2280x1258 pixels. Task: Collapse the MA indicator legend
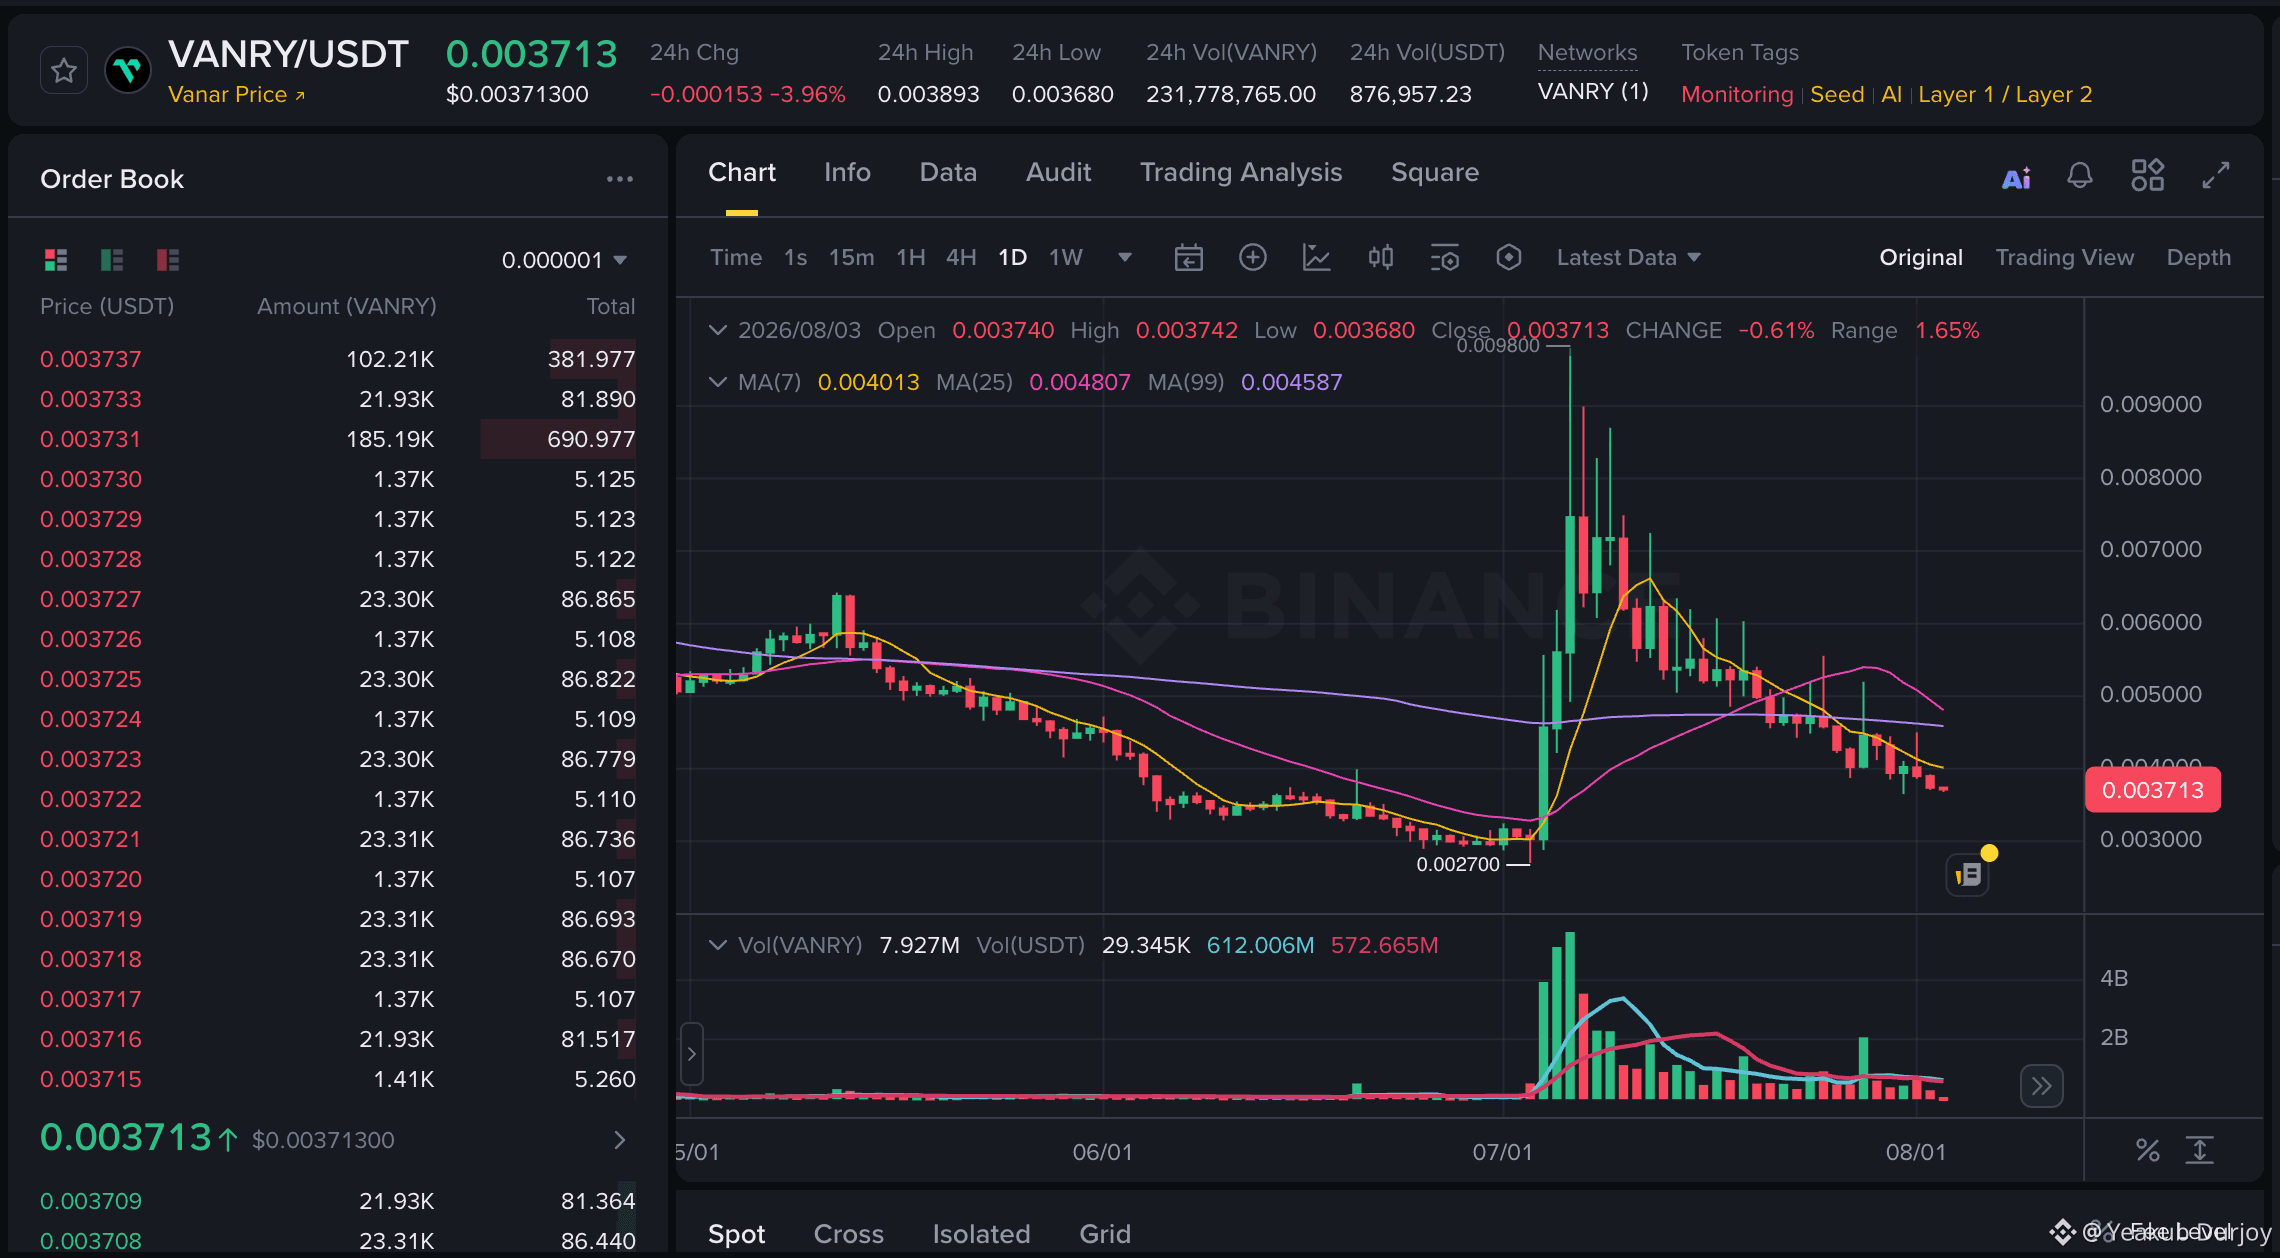click(717, 382)
